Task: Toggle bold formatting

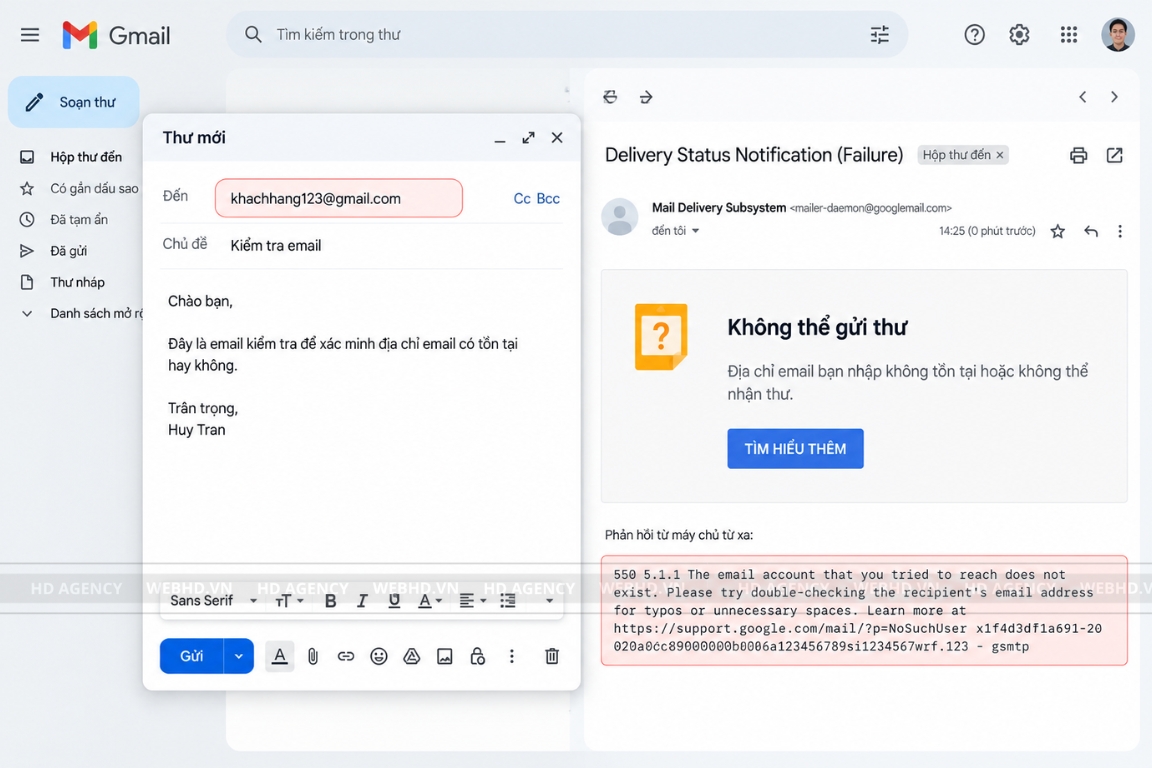Action: (331, 601)
